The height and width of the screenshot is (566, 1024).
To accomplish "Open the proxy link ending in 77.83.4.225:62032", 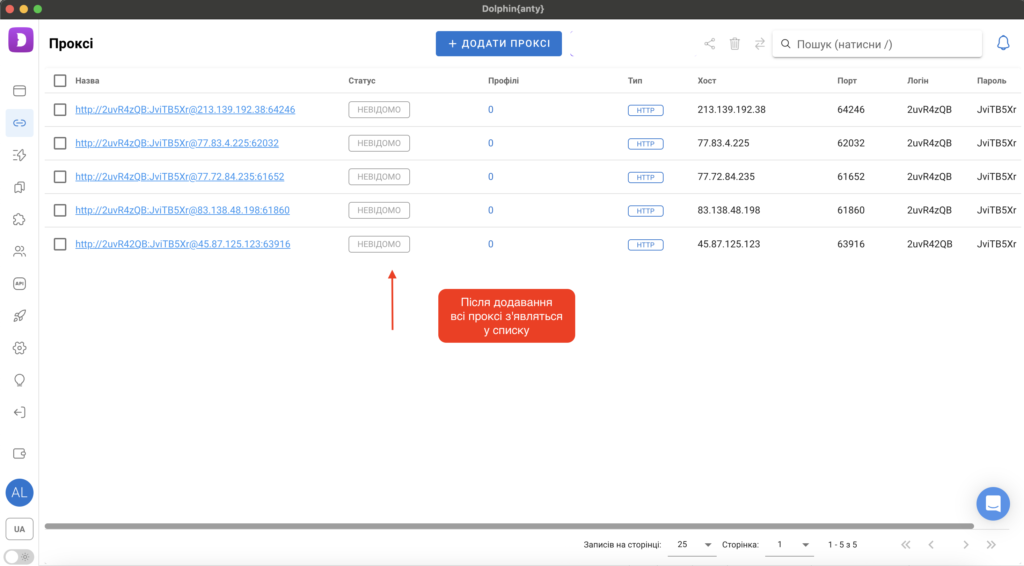I will pos(177,143).
